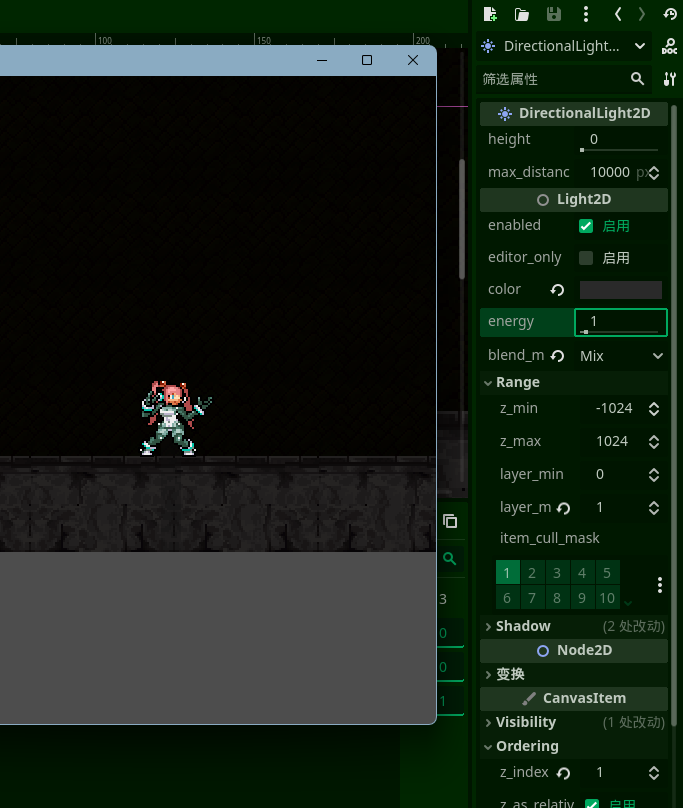The width and height of the screenshot is (683, 808).
Task: Collapse the Range section
Action: [517, 382]
